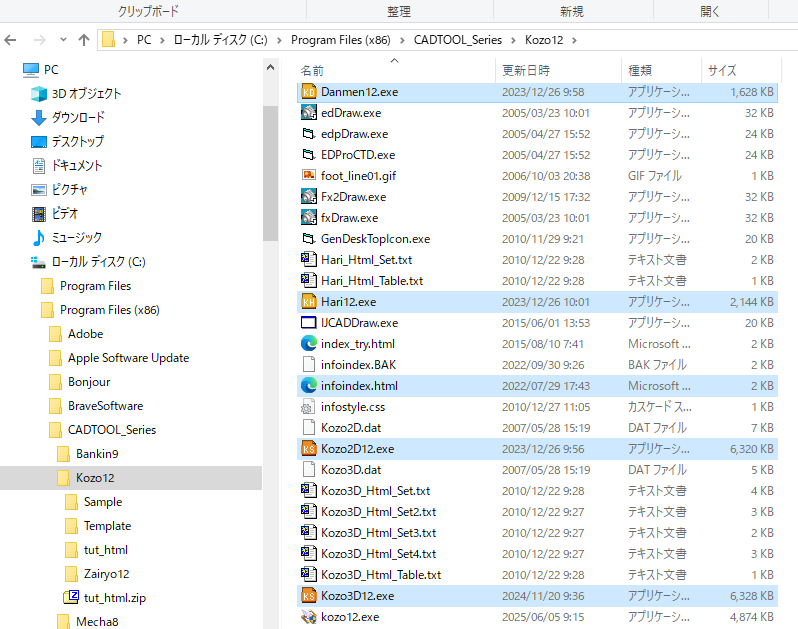Click ローカル ディスク (C:) in address bar
The image size is (798, 629).
(x=220, y=40)
